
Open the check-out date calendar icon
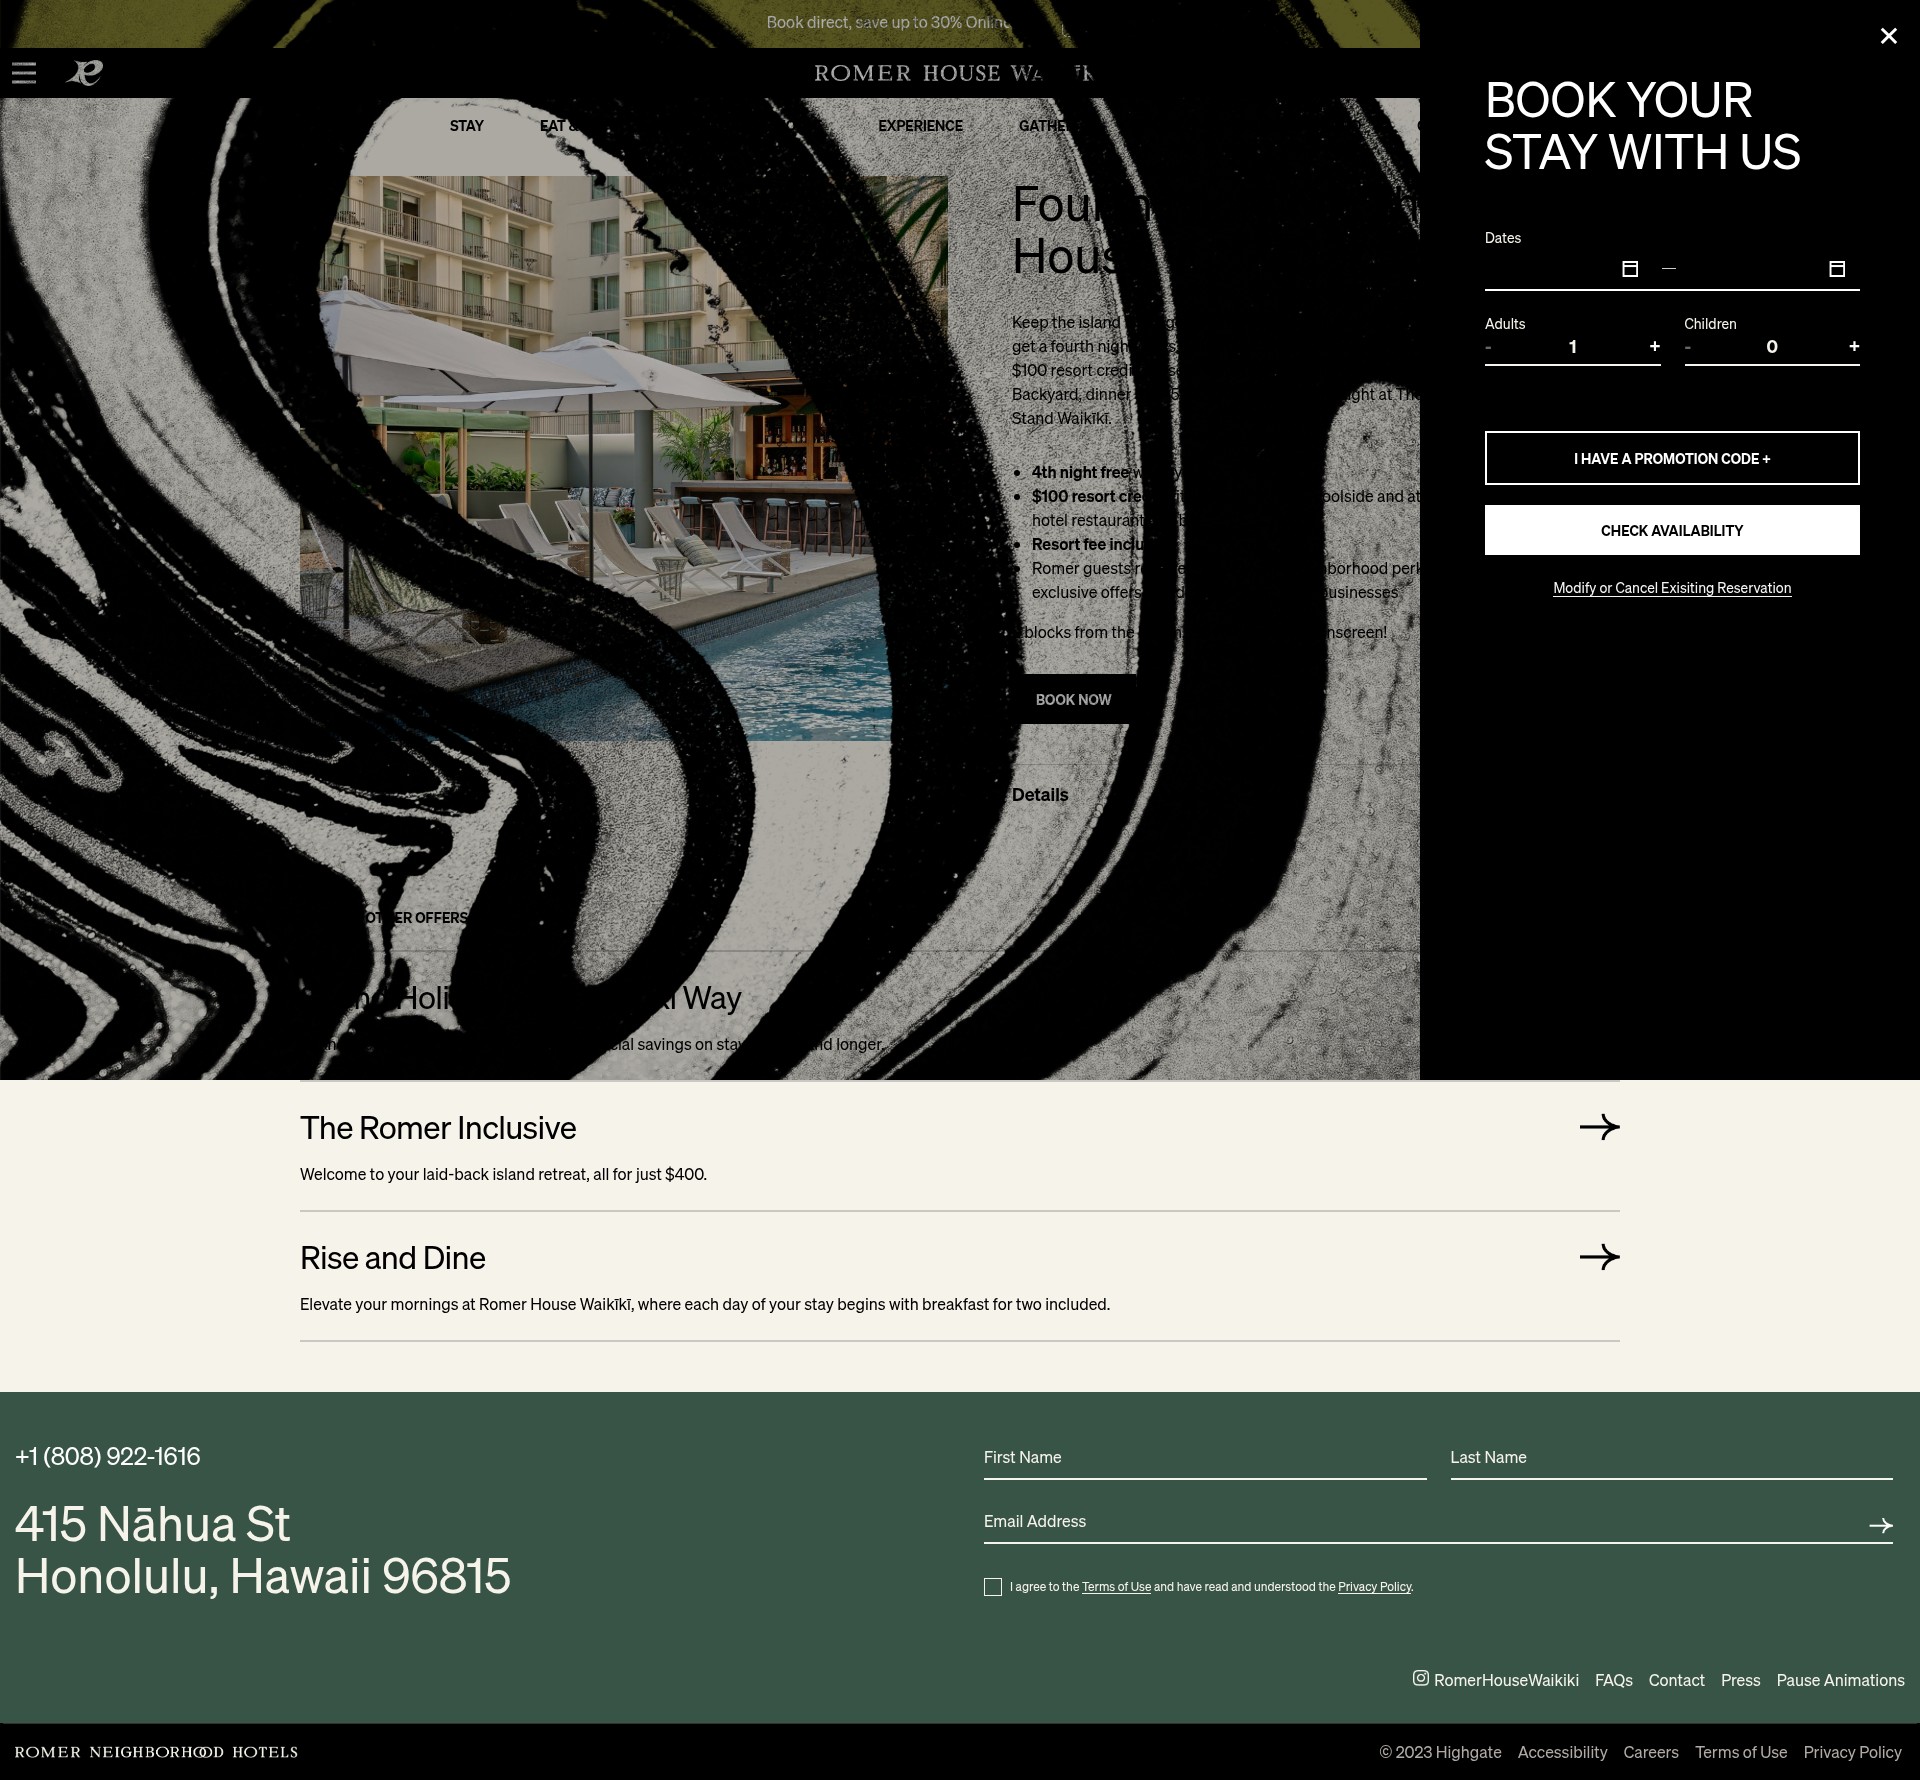[x=1837, y=269]
